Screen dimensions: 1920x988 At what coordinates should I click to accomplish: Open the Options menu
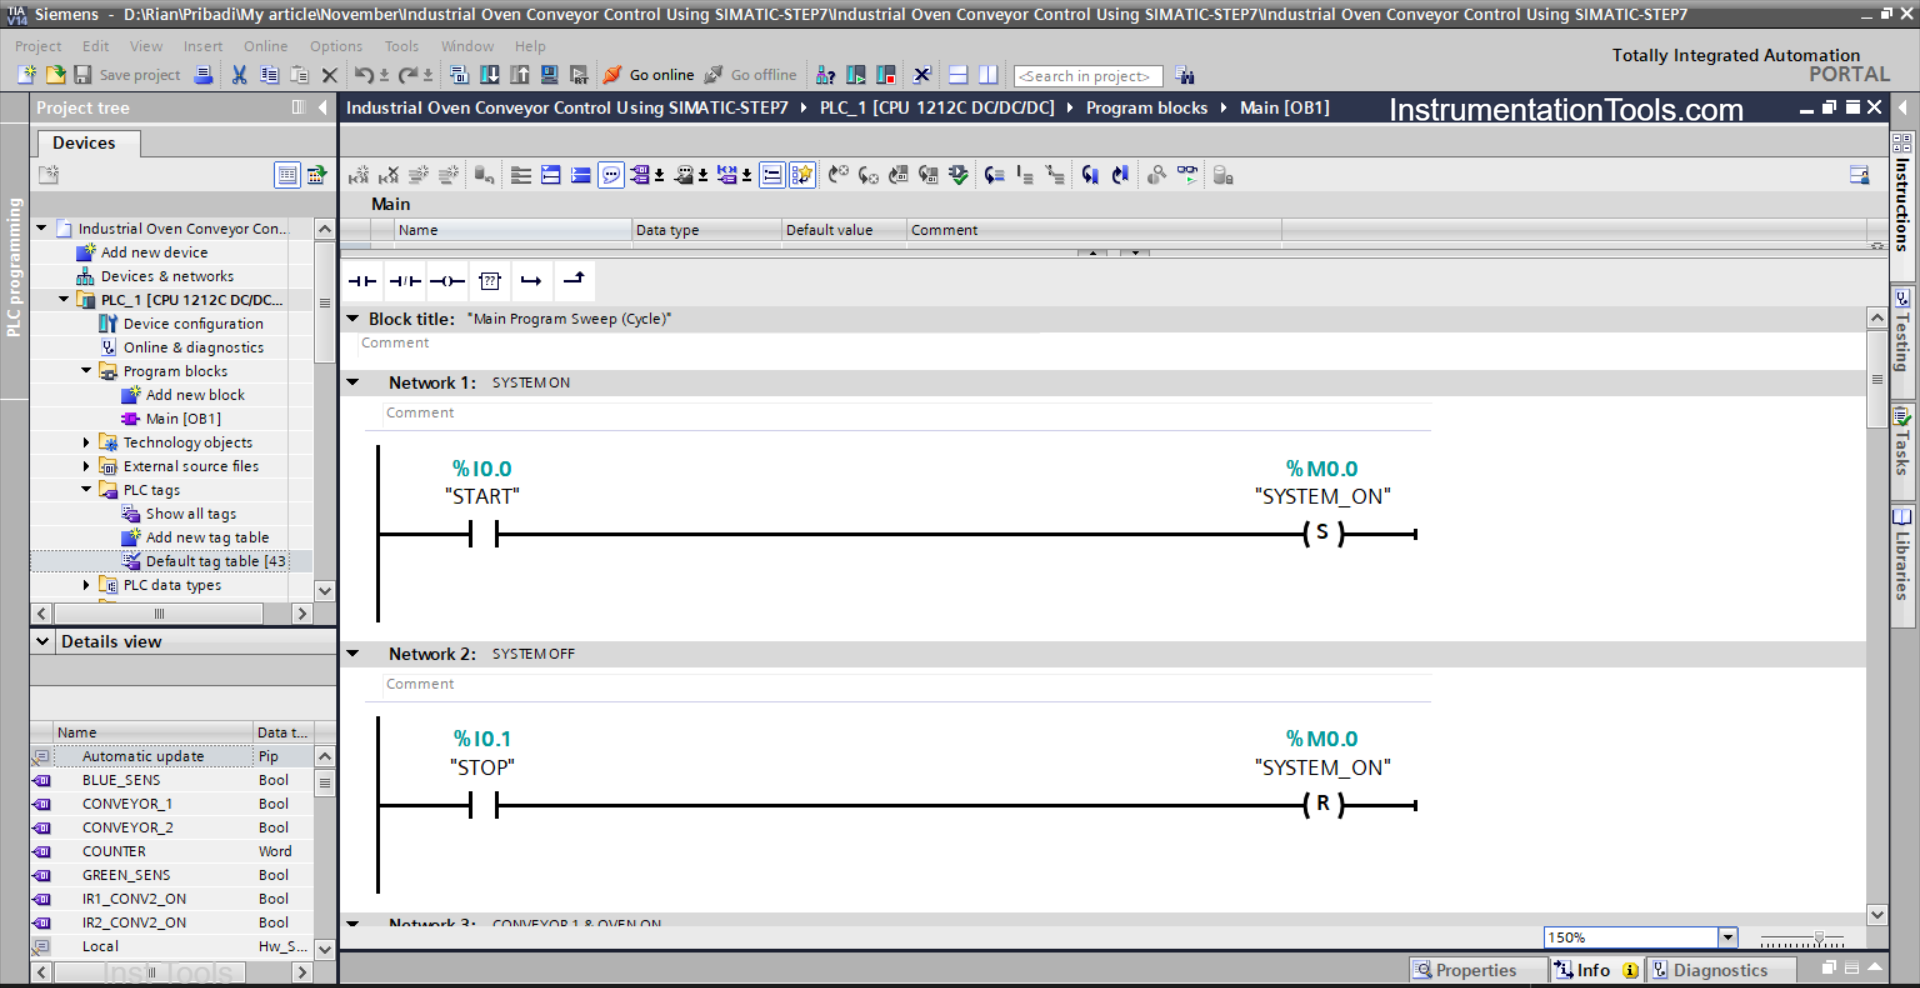[x=335, y=46]
